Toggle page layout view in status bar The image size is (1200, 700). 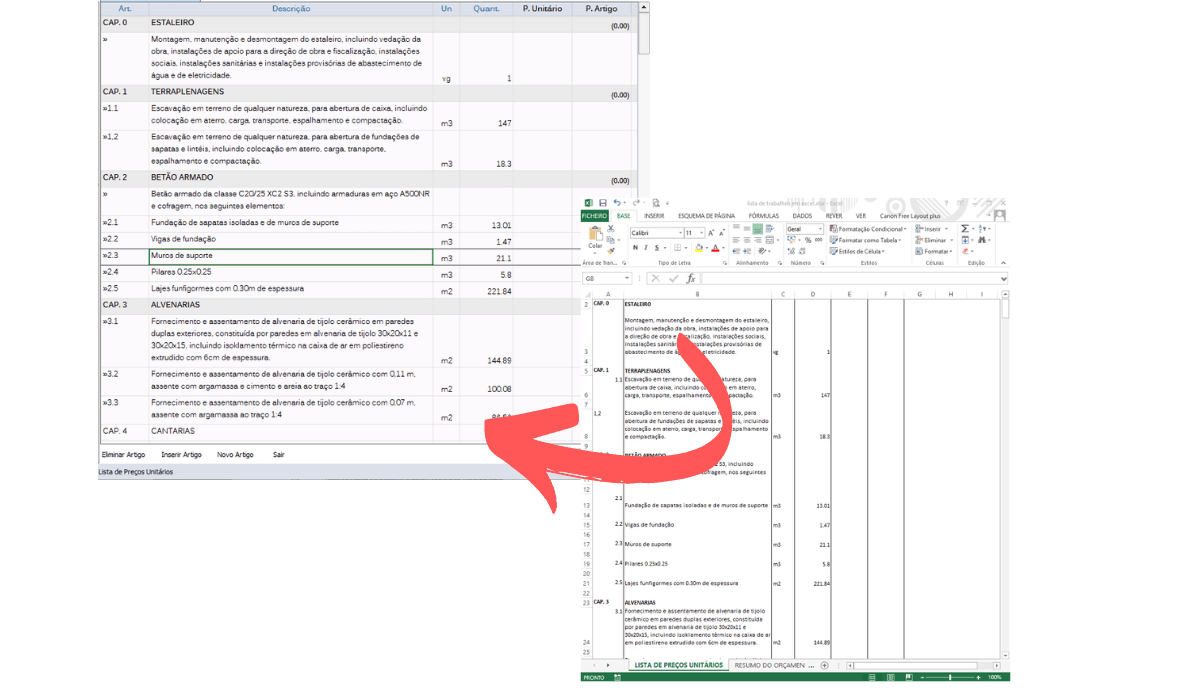point(891,677)
